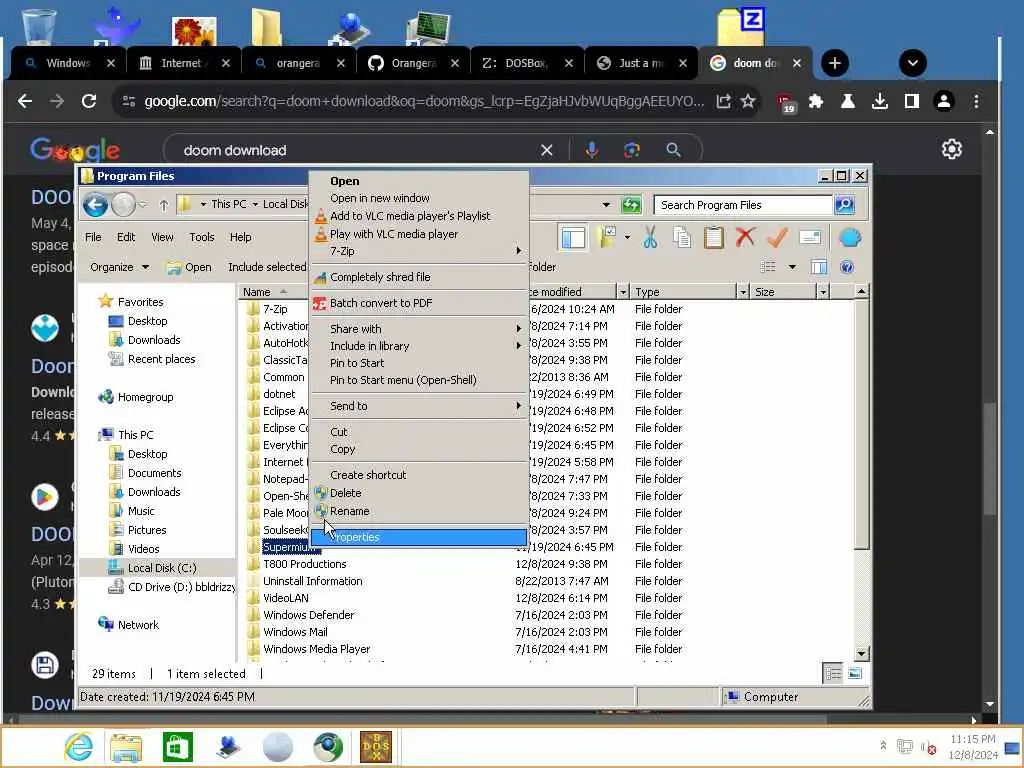This screenshot has height=768, width=1024.
Task: Choose Open in new window
Action: pos(379,198)
